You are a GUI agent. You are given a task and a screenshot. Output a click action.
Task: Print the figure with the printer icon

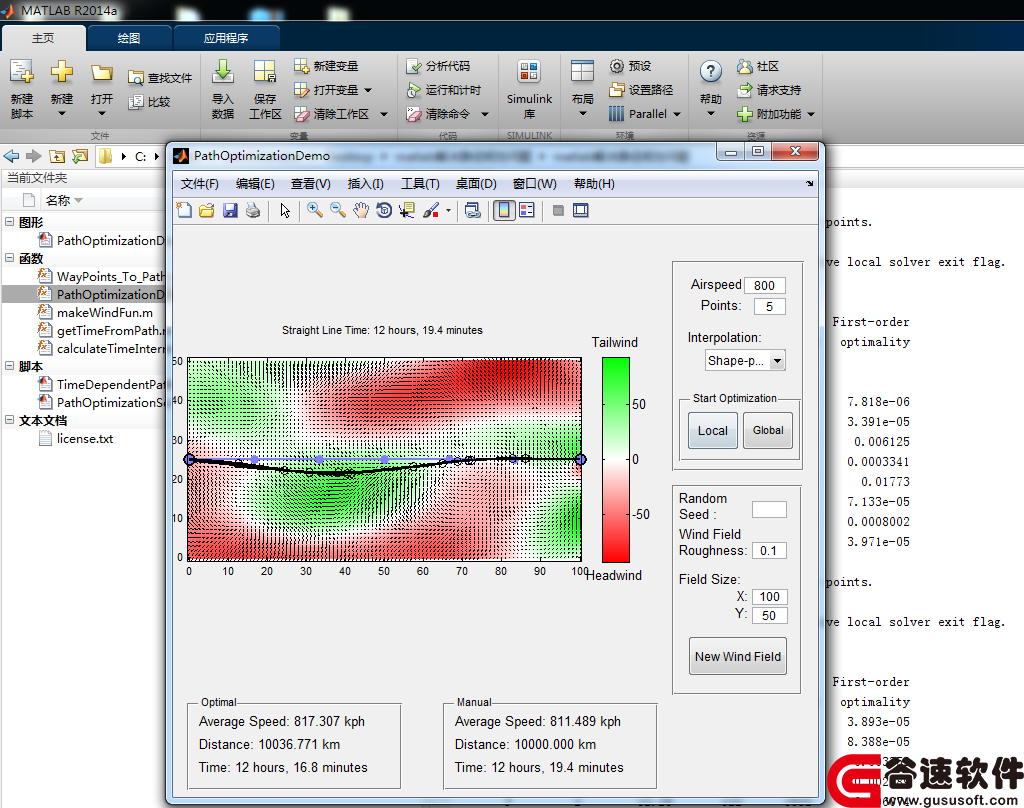[x=253, y=210]
